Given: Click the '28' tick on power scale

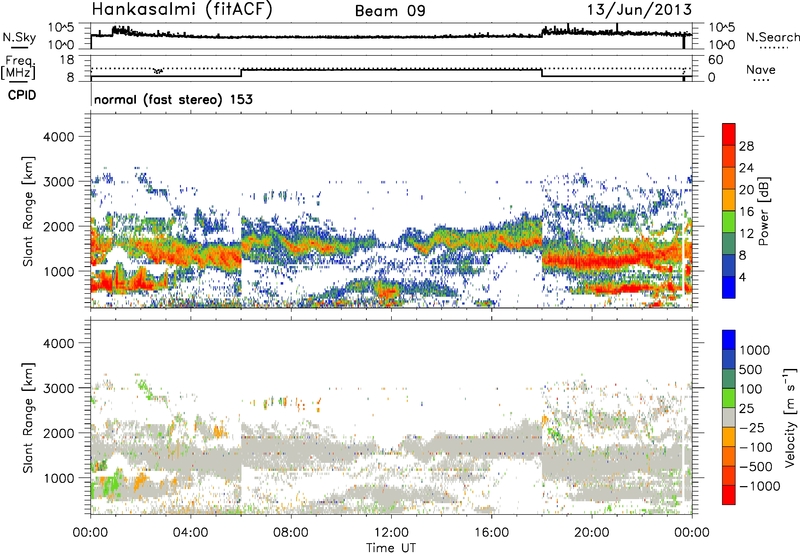Looking at the screenshot, I should point(746,146).
